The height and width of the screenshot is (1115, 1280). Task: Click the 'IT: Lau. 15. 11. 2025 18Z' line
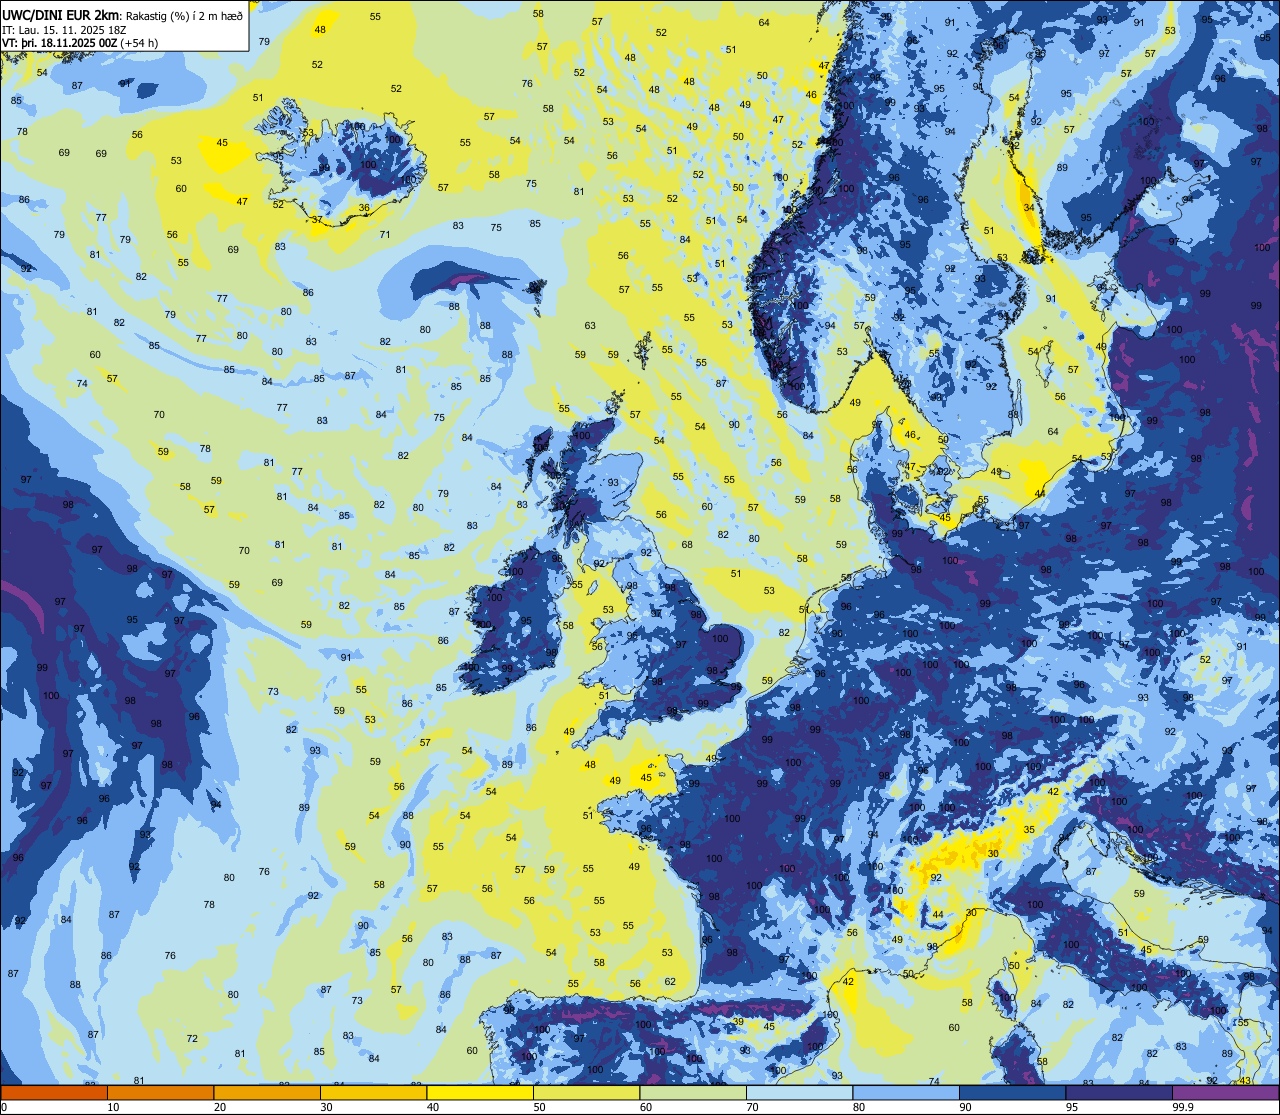pos(64,30)
